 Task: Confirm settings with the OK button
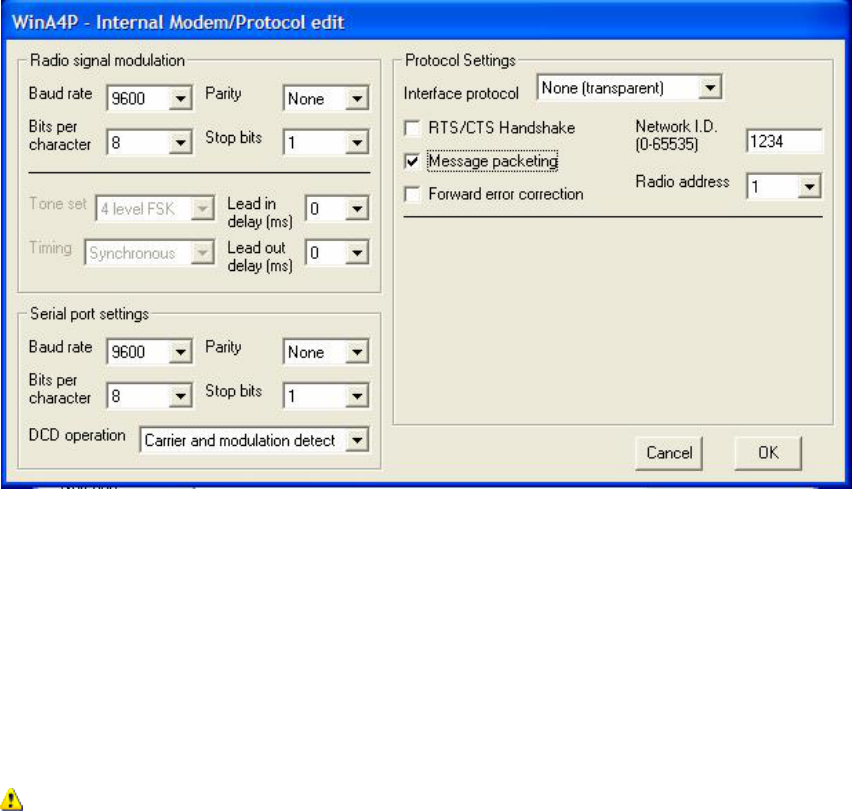(768, 453)
